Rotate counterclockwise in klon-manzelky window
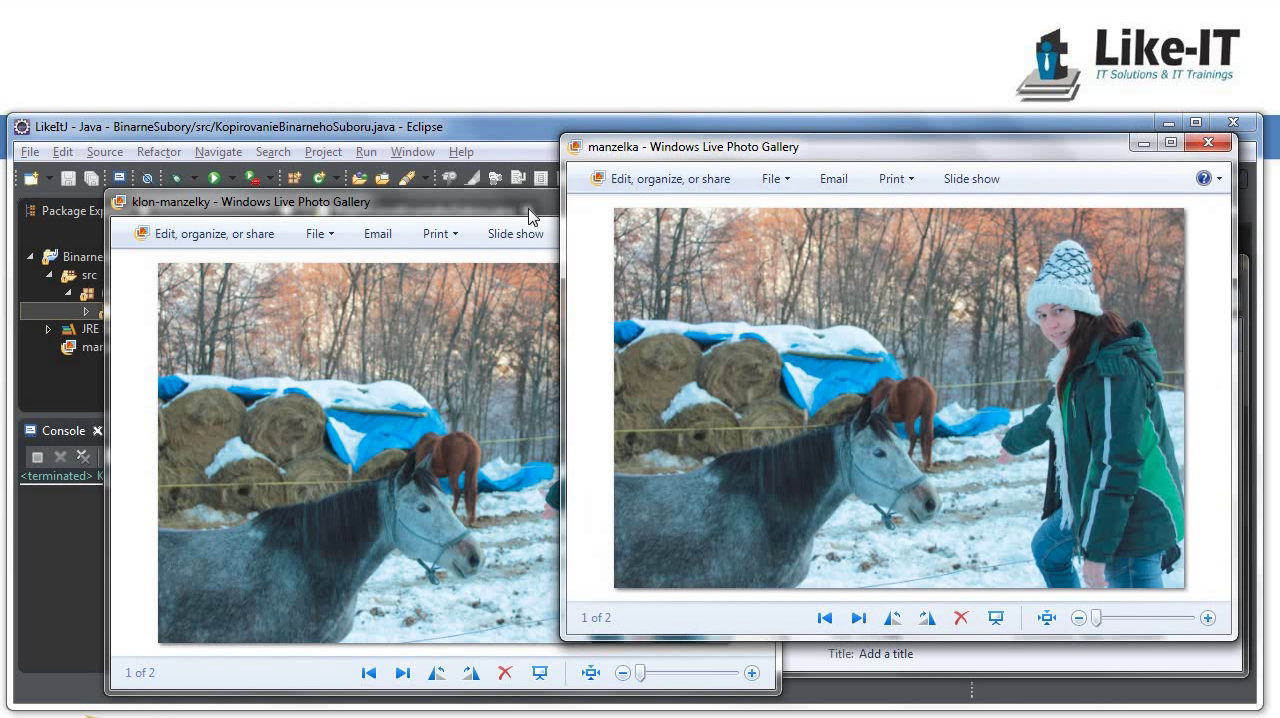The width and height of the screenshot is (1280, 718). coord(437,673)
